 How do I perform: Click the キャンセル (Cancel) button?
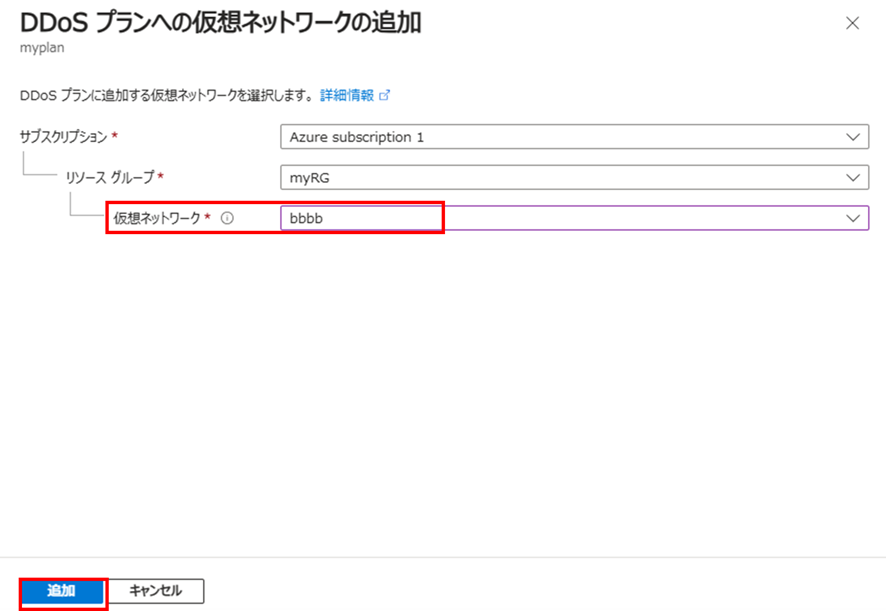click(x=155, y=591)
